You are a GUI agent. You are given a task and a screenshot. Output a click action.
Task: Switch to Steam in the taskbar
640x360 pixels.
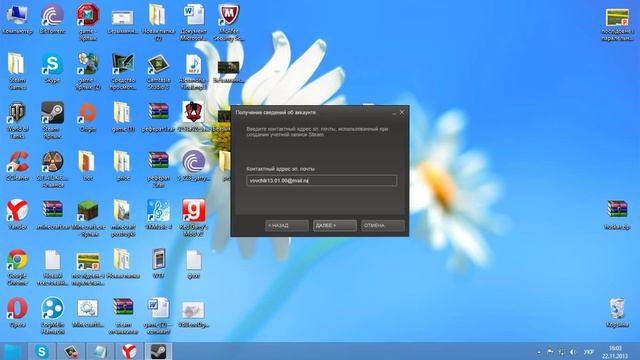(159, 351)
